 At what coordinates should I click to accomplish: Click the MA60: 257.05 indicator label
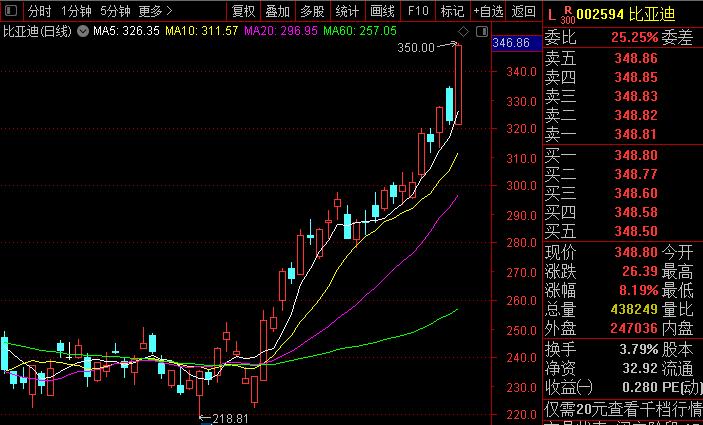360,31
